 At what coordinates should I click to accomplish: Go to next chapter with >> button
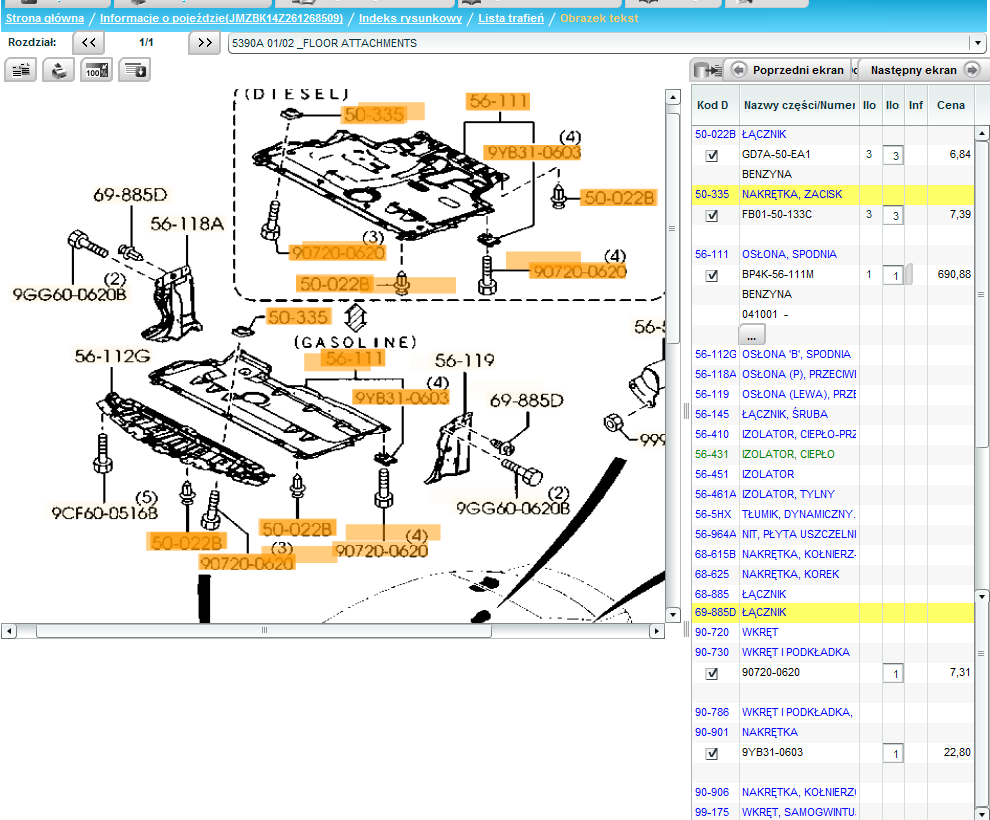pos(204,43)
